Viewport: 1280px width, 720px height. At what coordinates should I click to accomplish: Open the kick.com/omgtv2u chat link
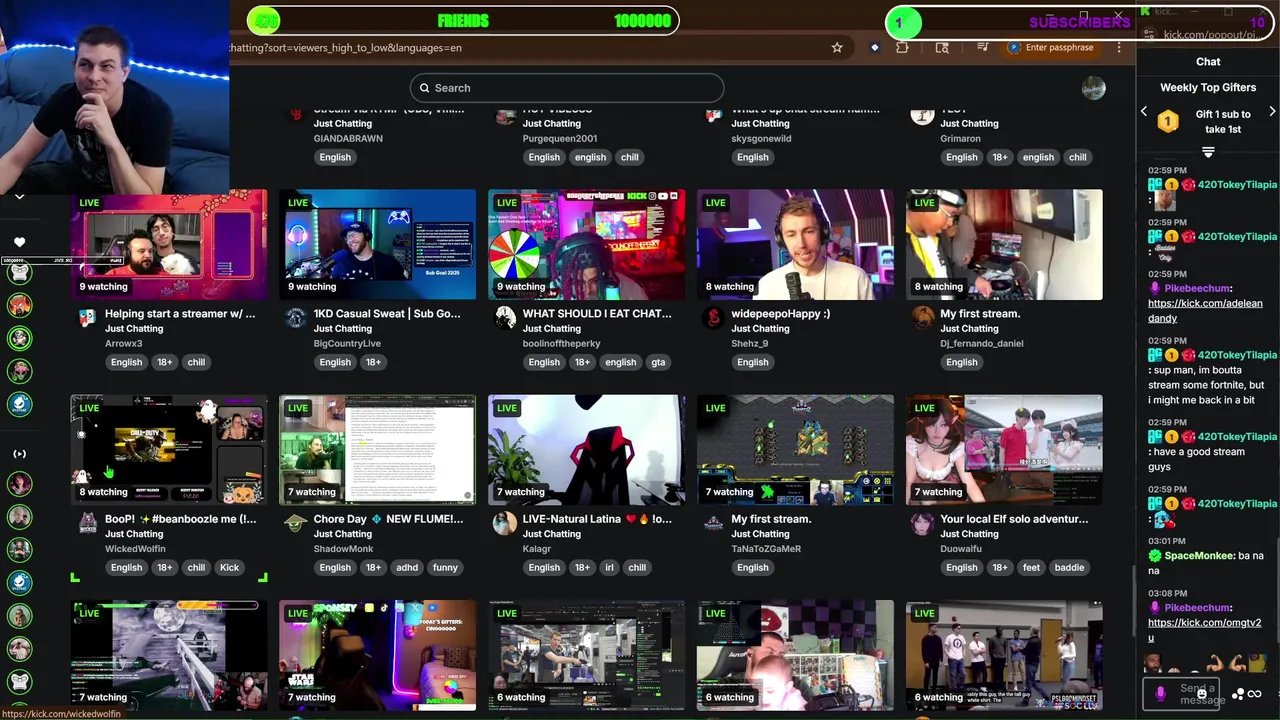coord(1205,629)
